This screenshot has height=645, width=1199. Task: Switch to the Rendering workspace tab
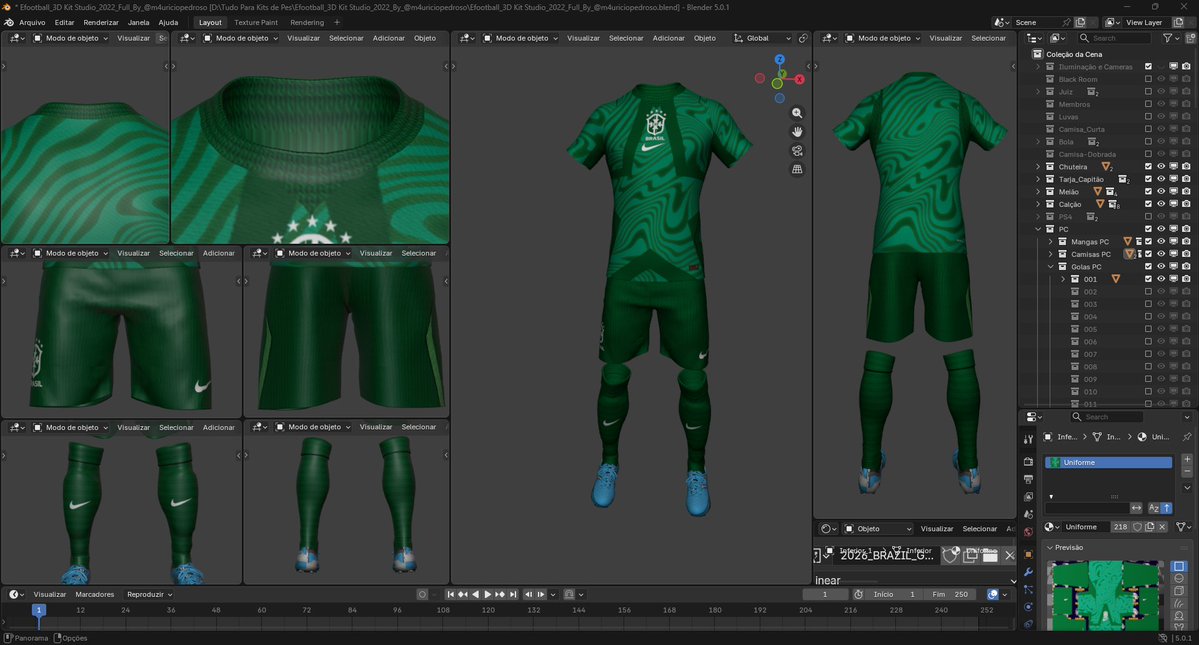pos(307,23)
